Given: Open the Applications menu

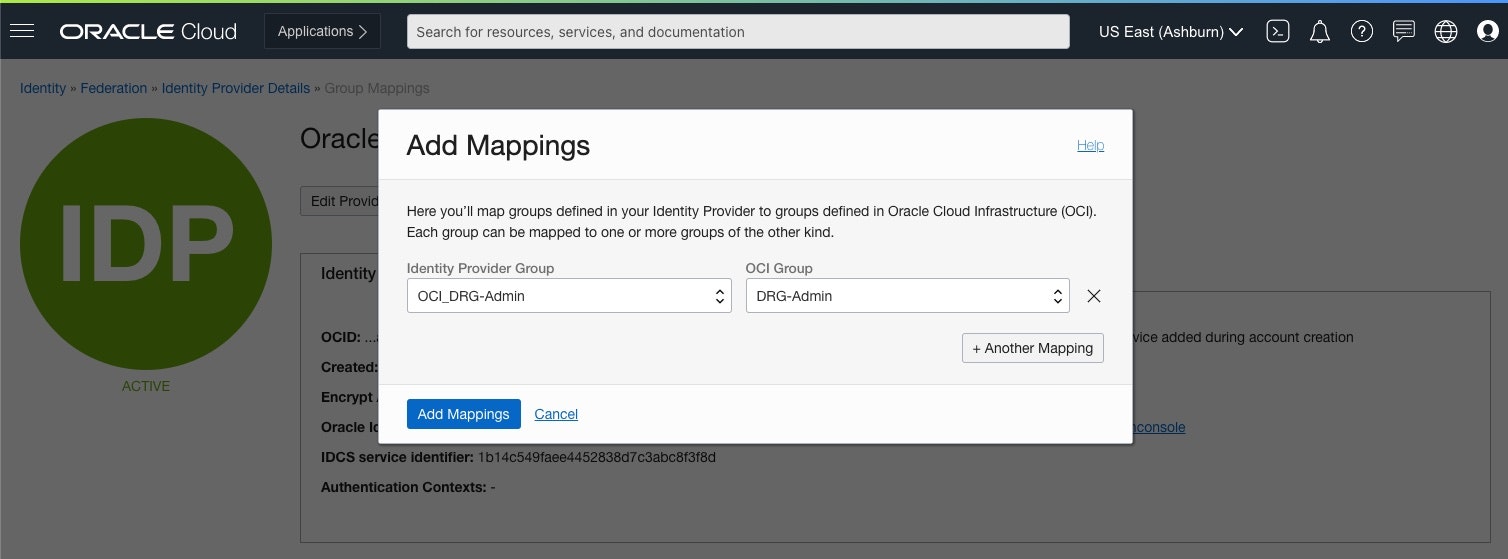Looking at the screenshot, I should click(x=322, y=31).
